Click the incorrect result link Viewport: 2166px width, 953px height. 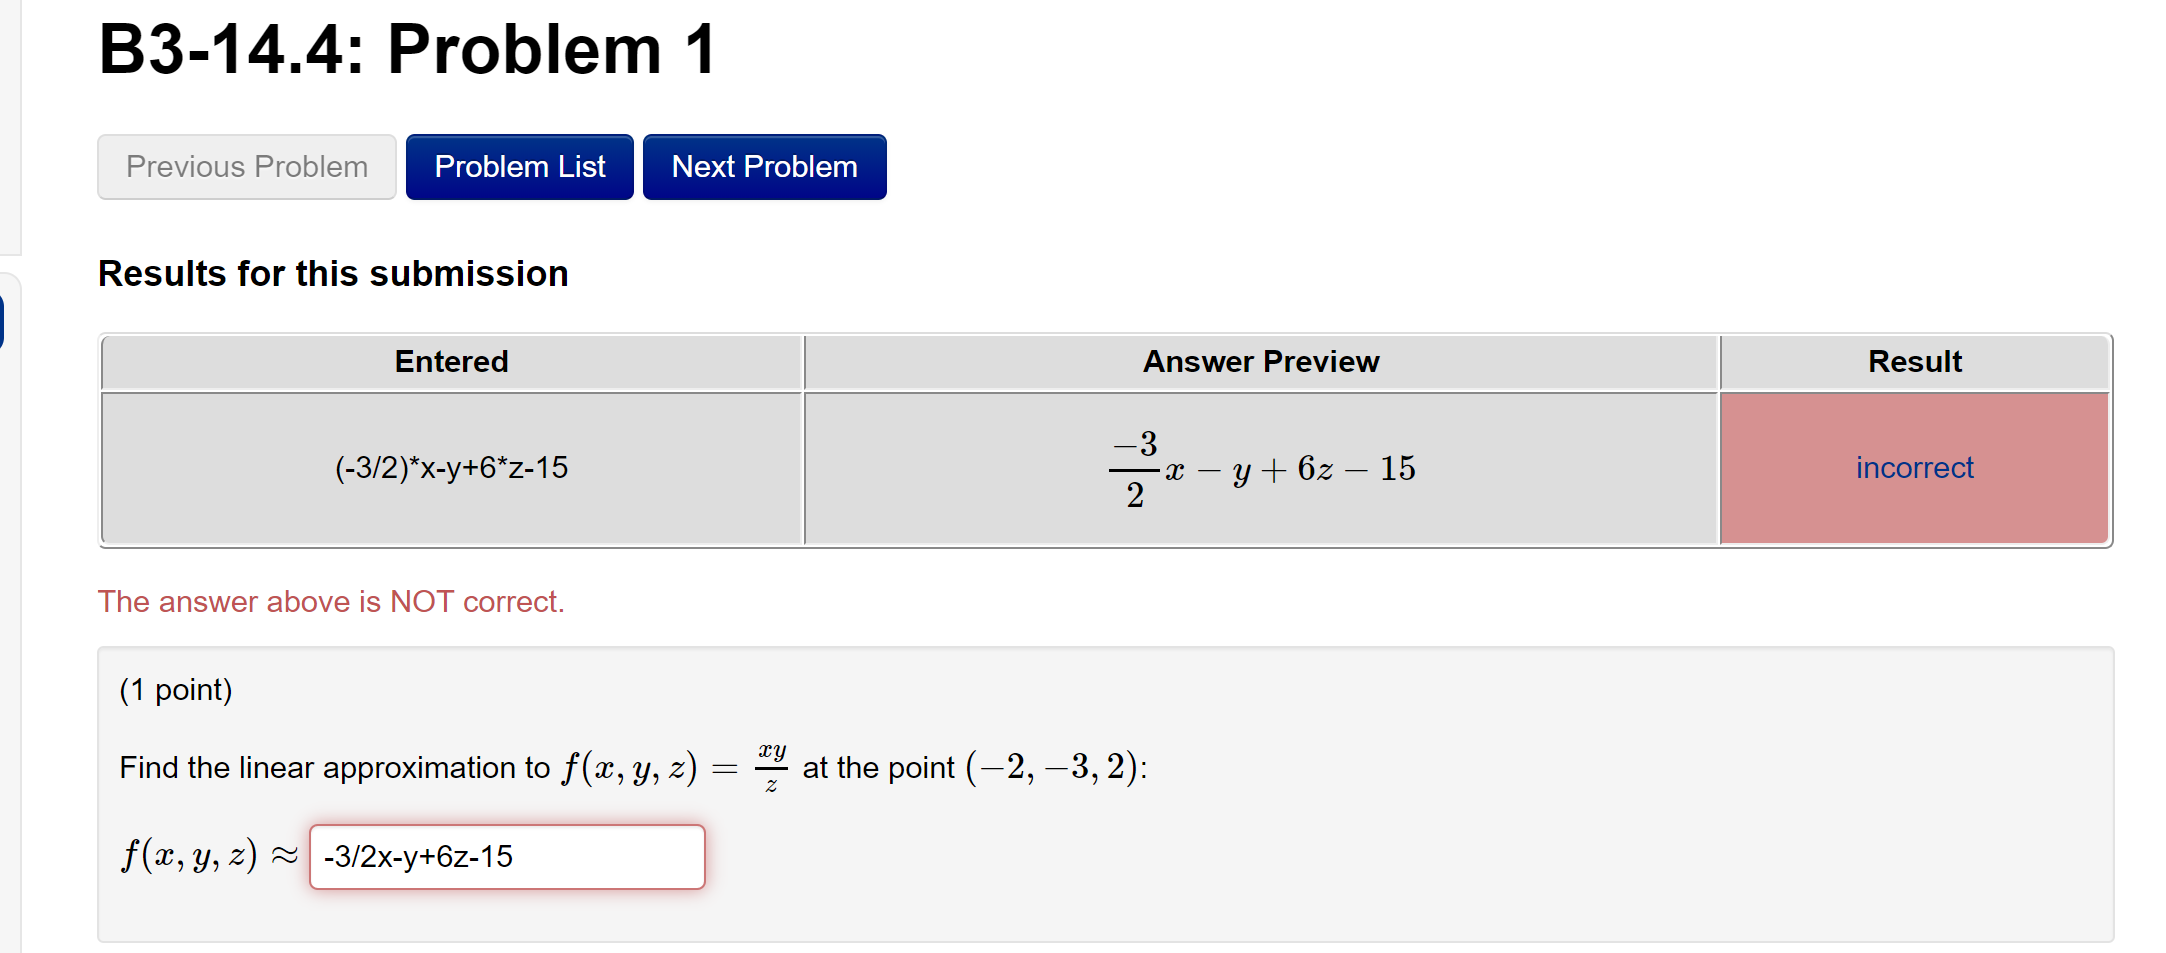tap(1913, 467)
